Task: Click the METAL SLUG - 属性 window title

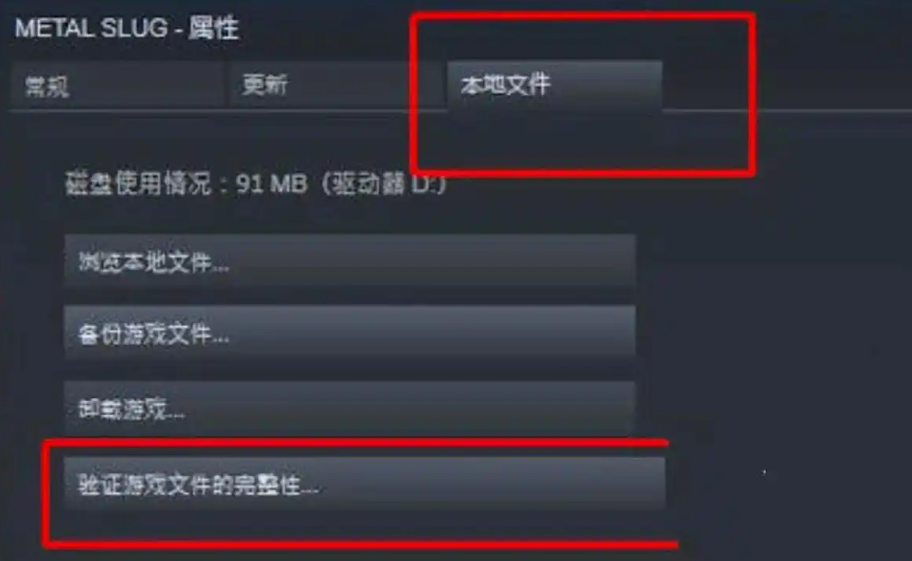Action: pyautogui.click(x=127, y=28)
